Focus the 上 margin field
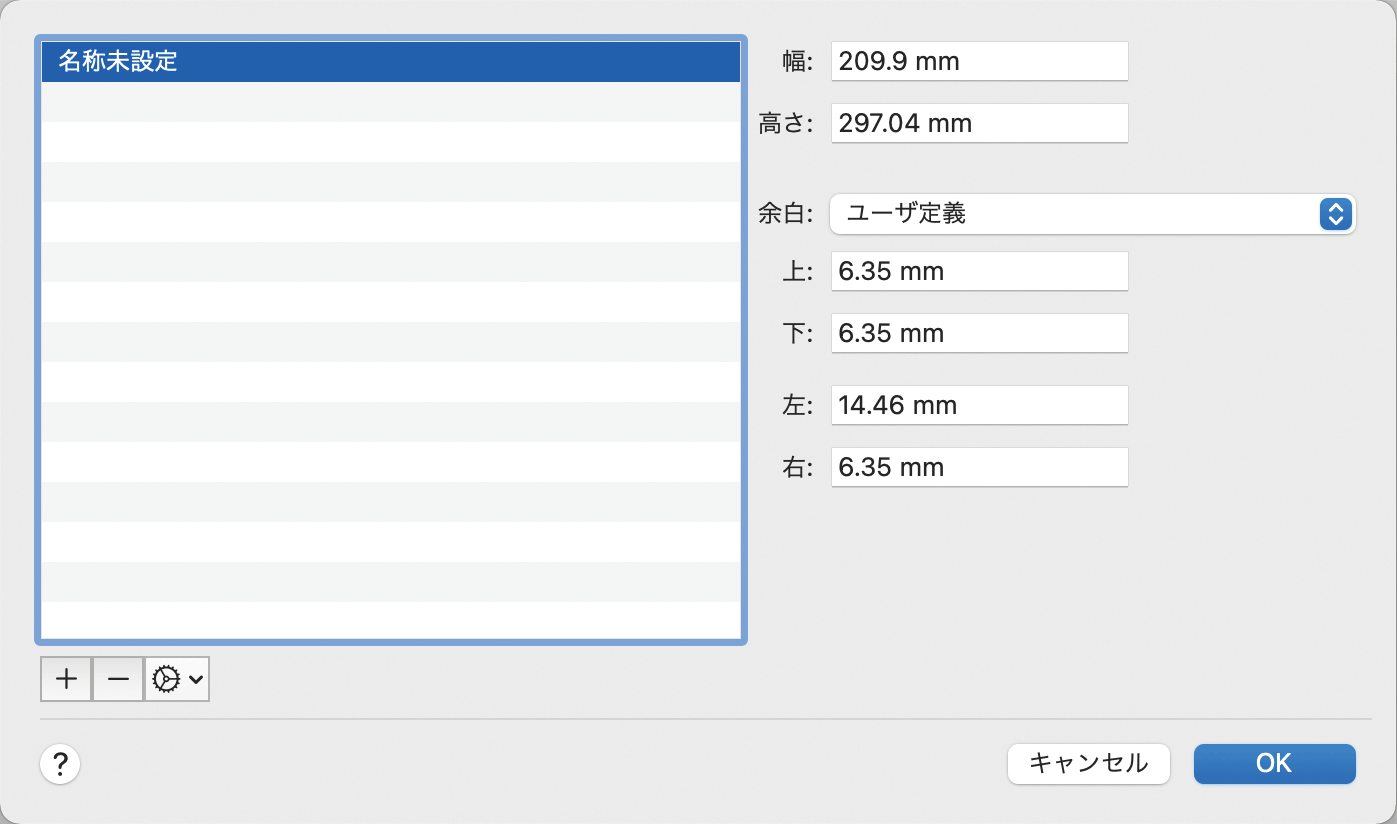Viewport: 1397px width, 824px height. (x=979, y=272)
